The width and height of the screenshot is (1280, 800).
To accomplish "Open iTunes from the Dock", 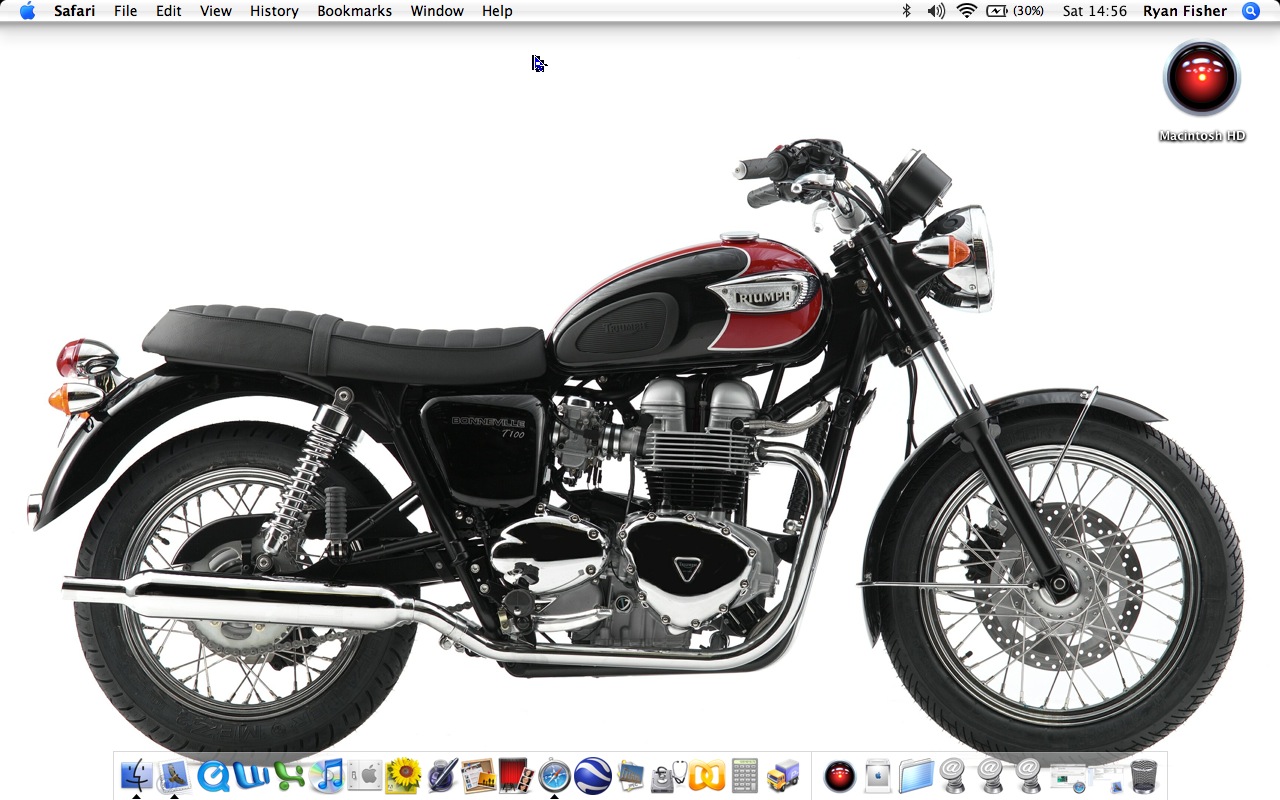I will click(327, 776).
